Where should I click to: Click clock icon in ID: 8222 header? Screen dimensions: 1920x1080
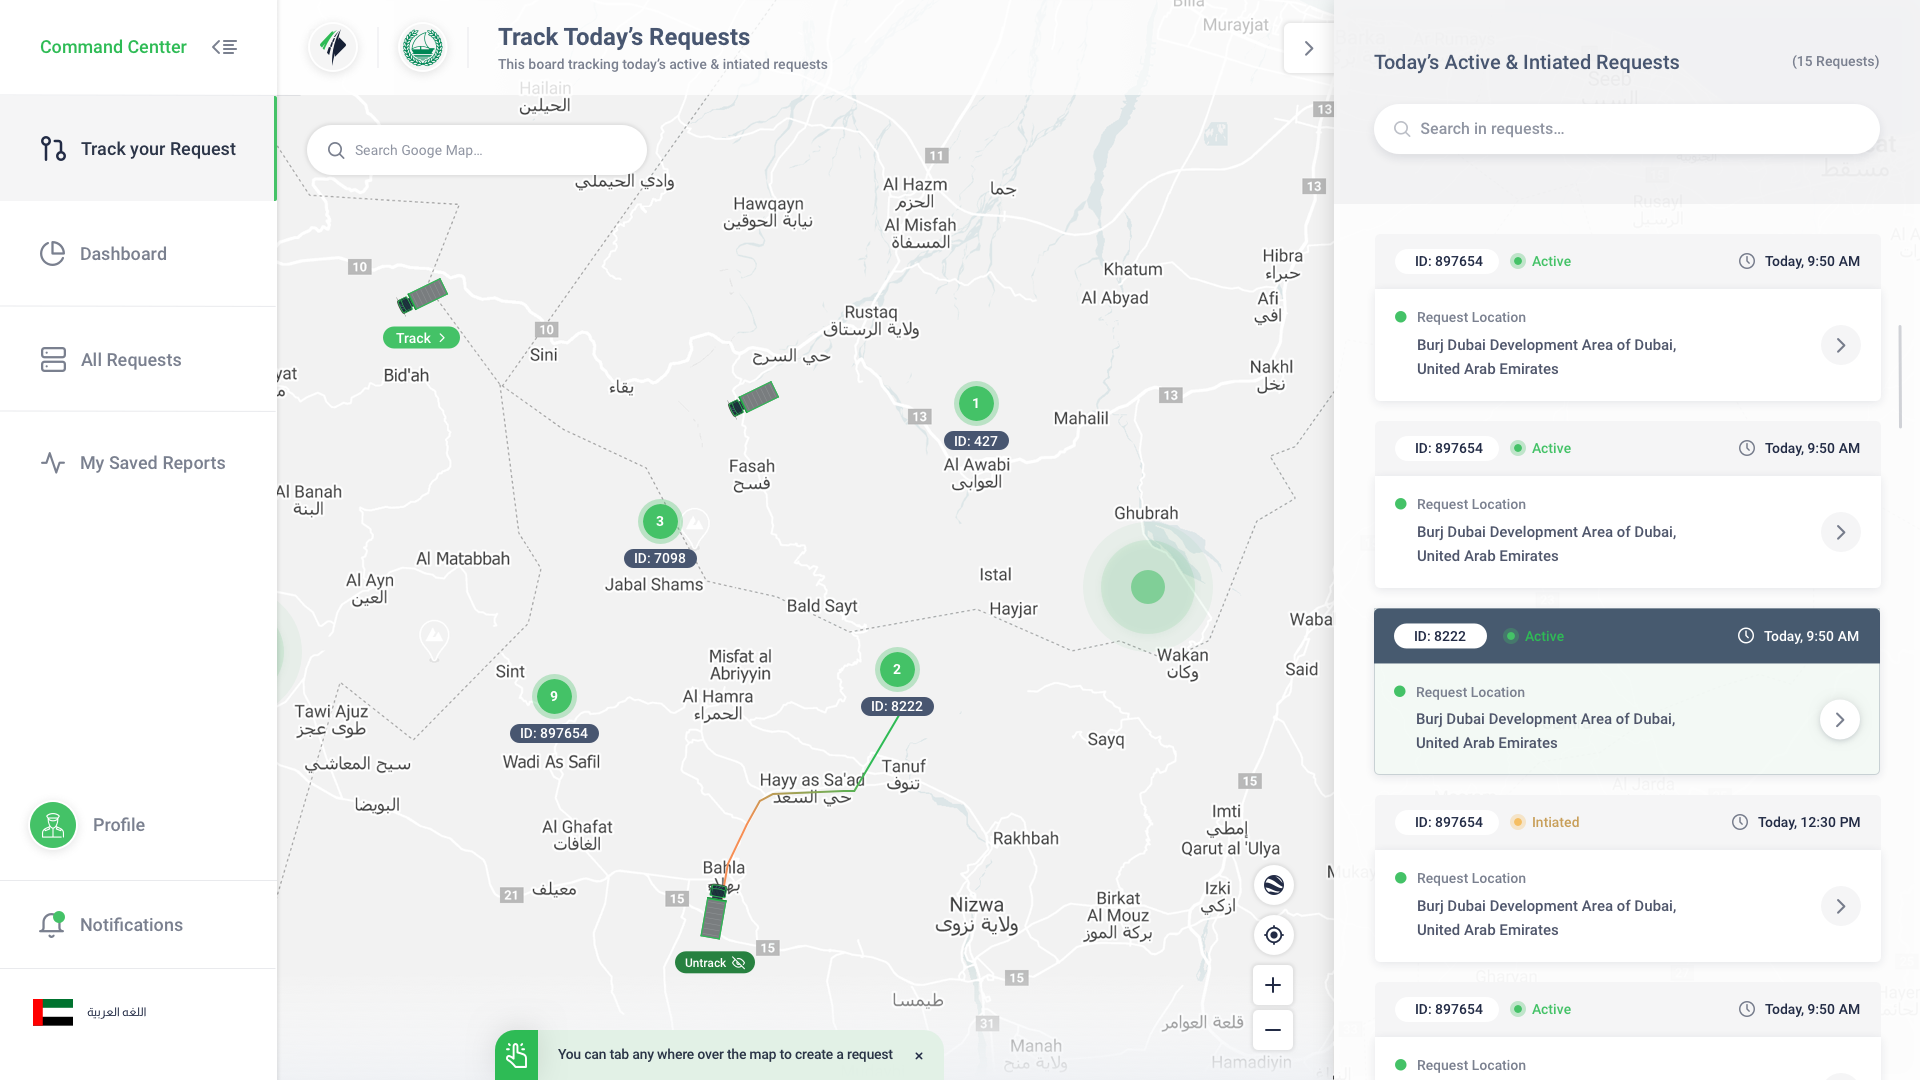1746,636
